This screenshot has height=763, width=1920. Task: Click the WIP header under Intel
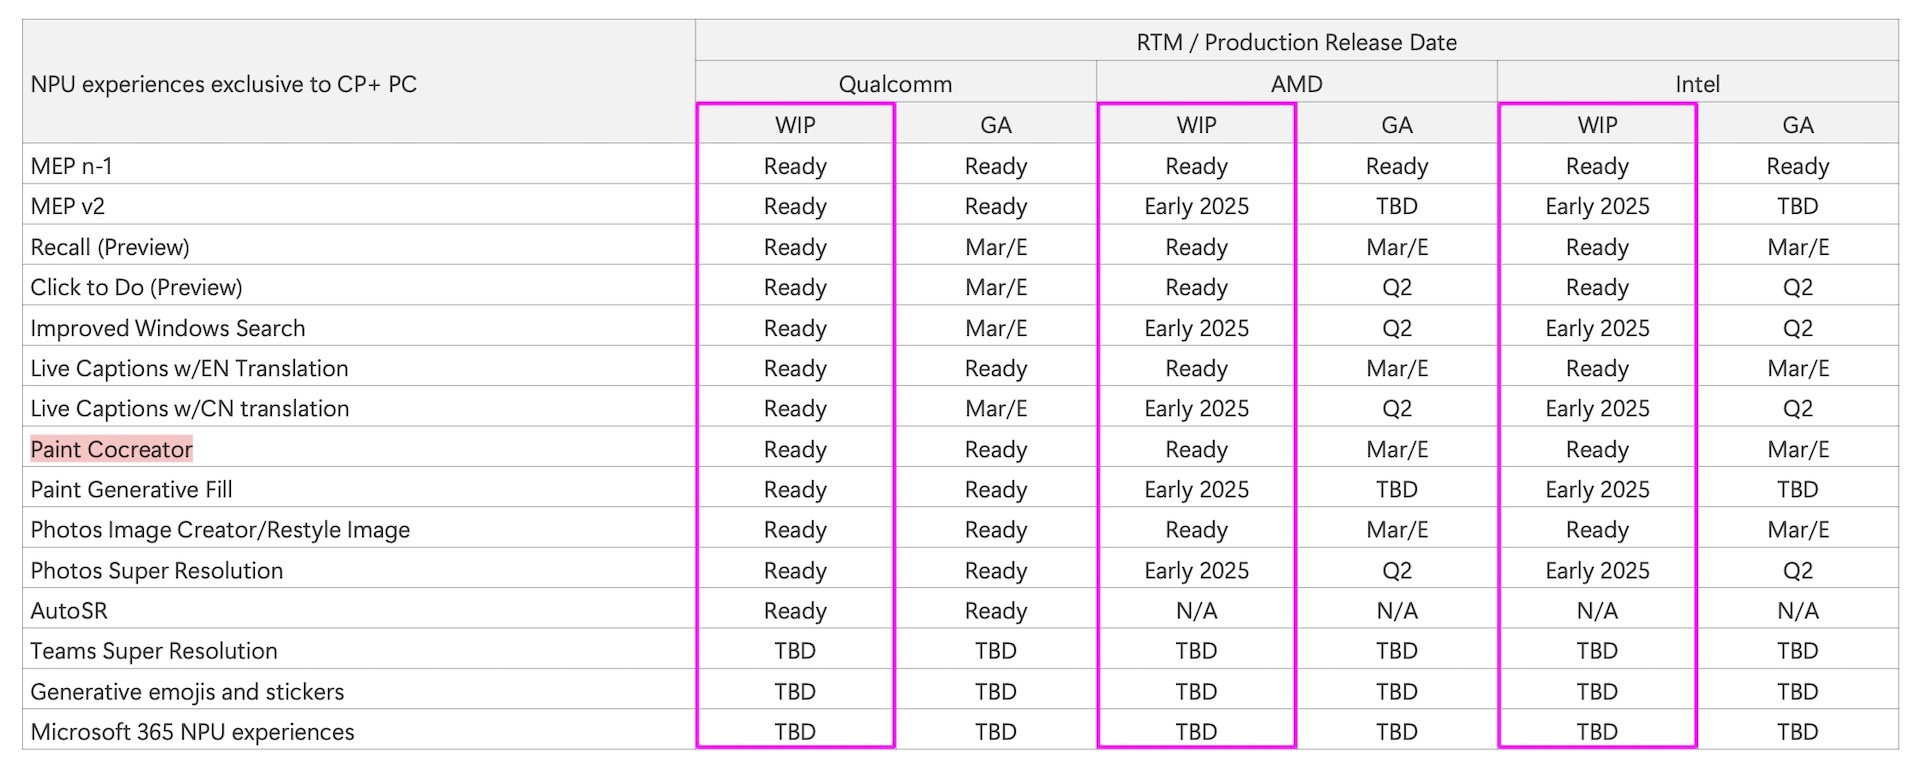tap(1597, 125)
